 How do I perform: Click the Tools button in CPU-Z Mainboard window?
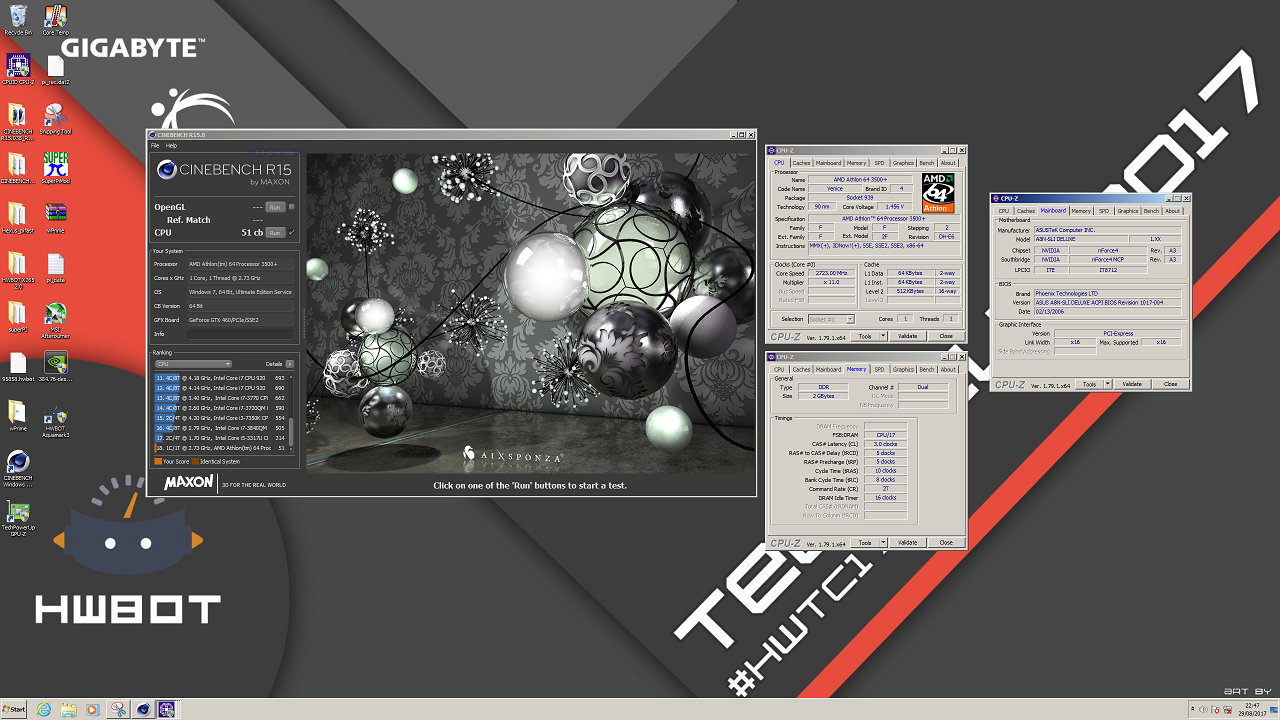coord(1089,384)
